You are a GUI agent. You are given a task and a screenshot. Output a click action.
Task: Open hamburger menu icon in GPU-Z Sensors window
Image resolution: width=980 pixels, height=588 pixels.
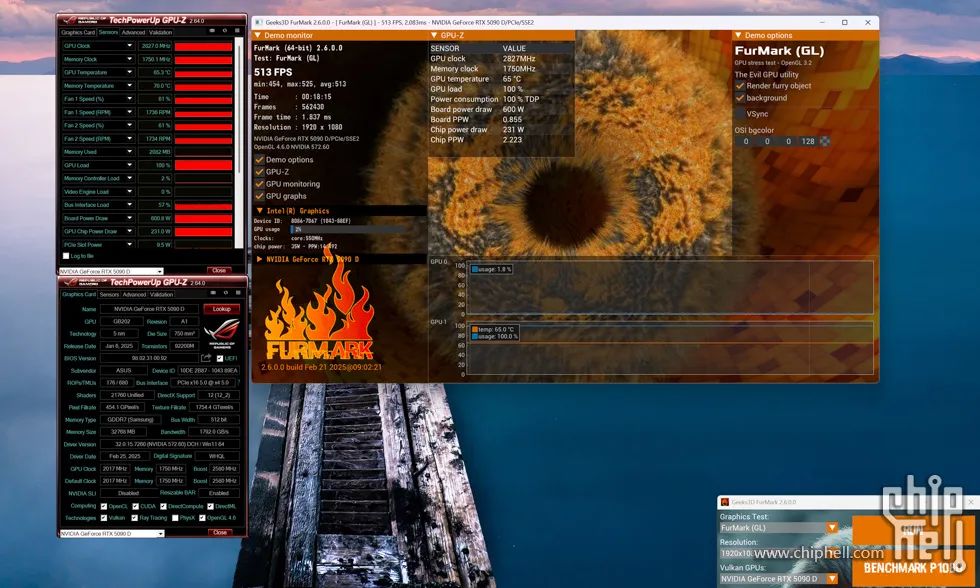(x=237, y=31)
